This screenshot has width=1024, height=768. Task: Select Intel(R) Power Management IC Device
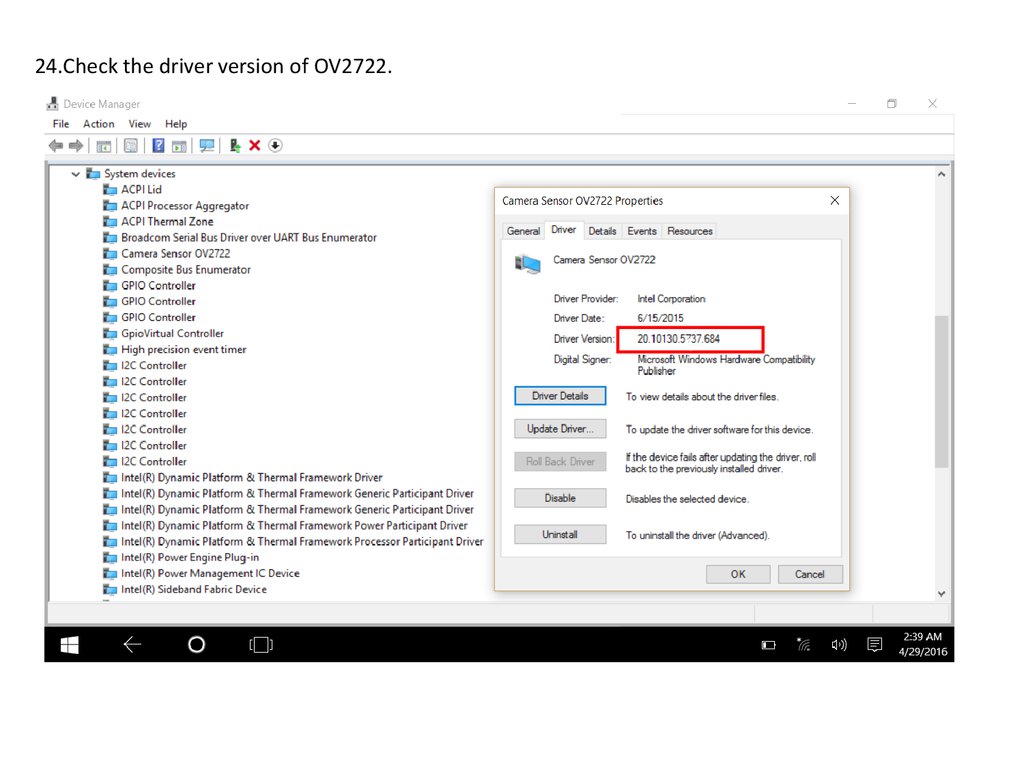pos(210,573)
